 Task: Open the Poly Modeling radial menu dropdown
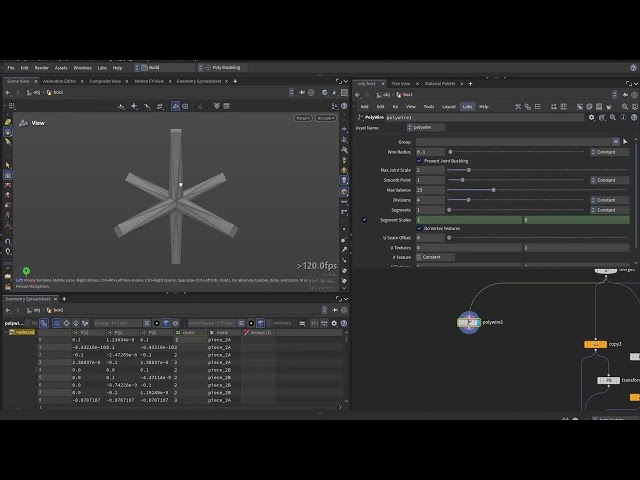pyautogui.click(x=222, y=68)
